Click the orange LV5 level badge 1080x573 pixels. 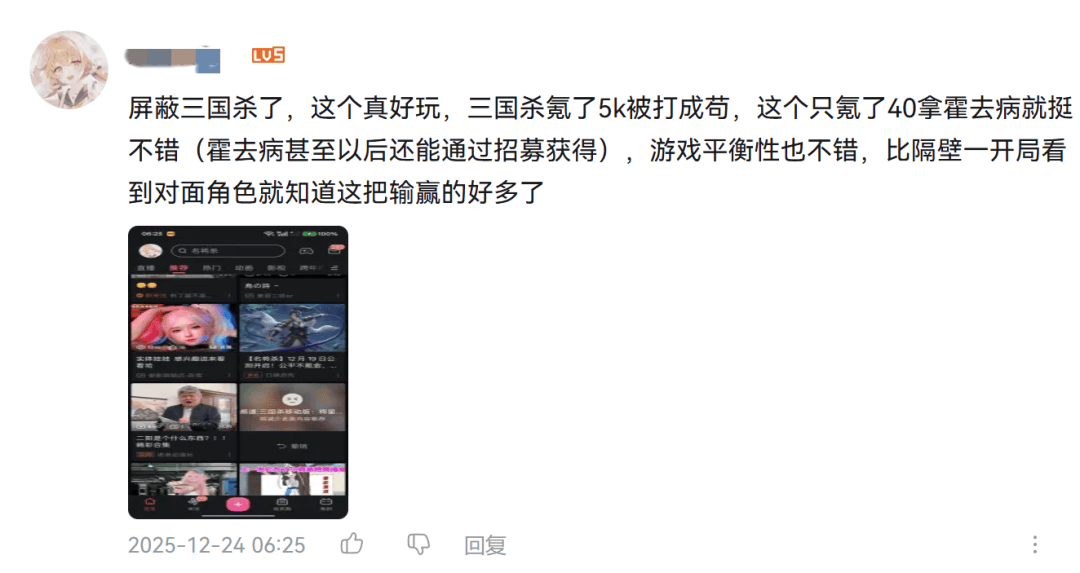pos(268,55)
